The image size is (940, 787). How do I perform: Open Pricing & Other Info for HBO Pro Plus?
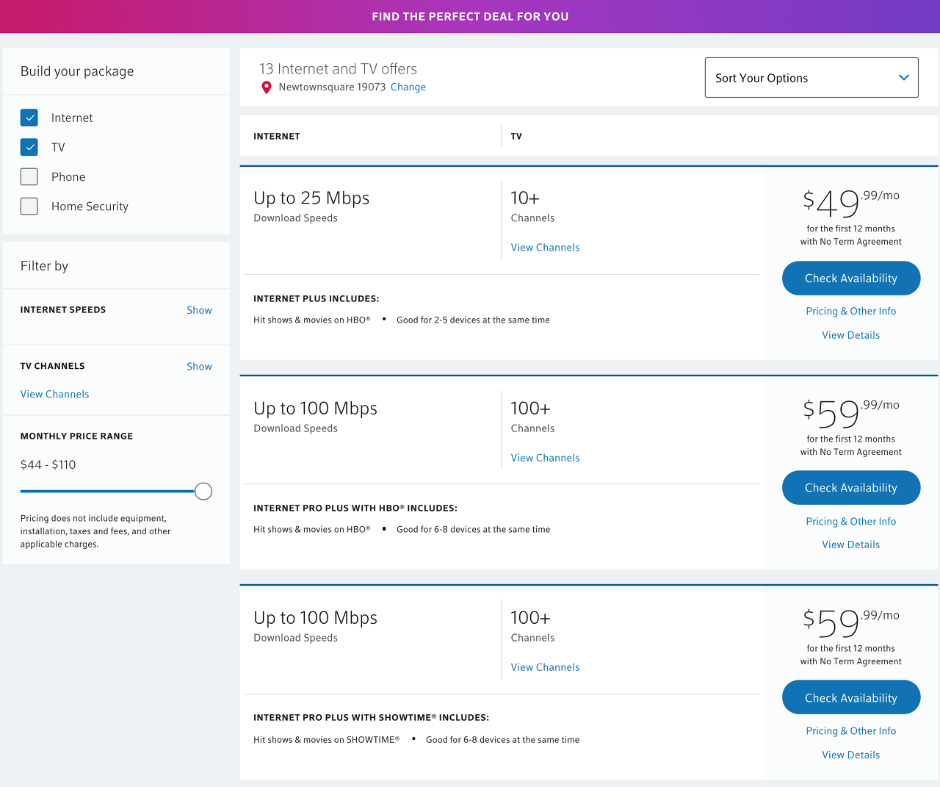[x=851, y=521]
